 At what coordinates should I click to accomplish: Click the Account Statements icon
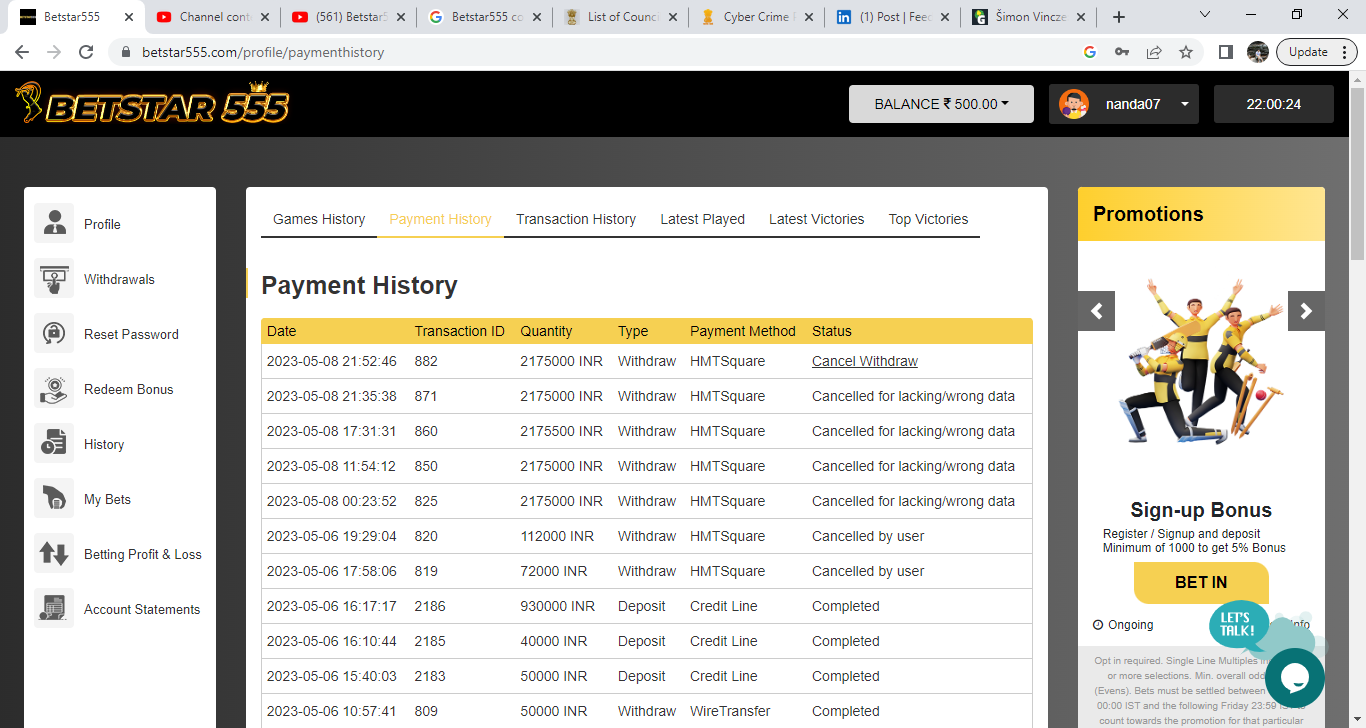pos(54,608)
